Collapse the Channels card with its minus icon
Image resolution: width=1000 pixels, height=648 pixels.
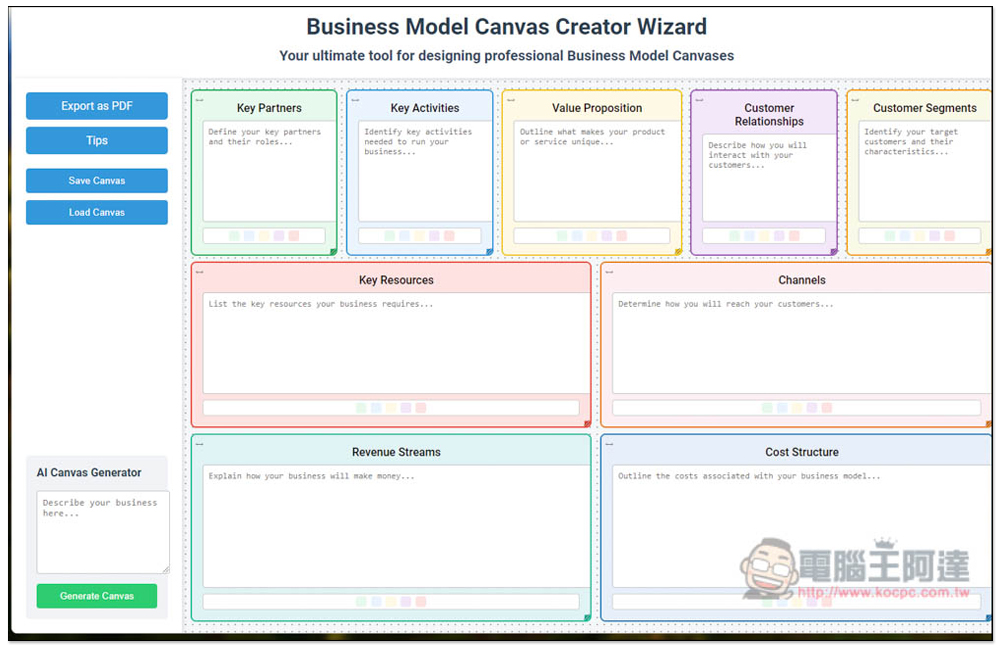pos(609,272)
